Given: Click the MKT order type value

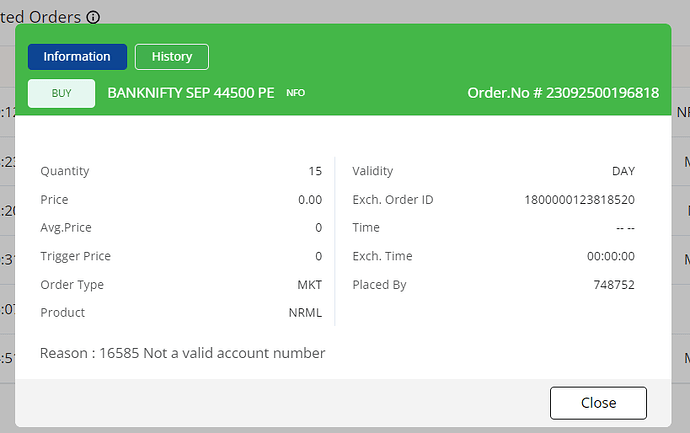Looking at the screenshot, I should (x=310, y=285).
